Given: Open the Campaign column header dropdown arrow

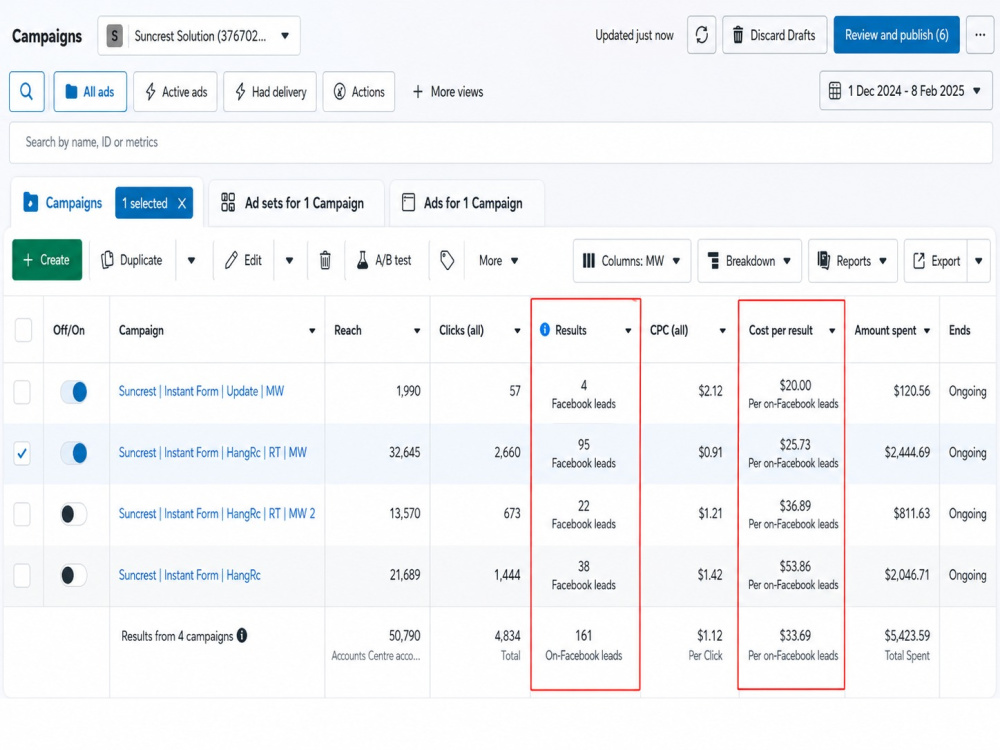Looking at the screenshot, I should point(312,330).
